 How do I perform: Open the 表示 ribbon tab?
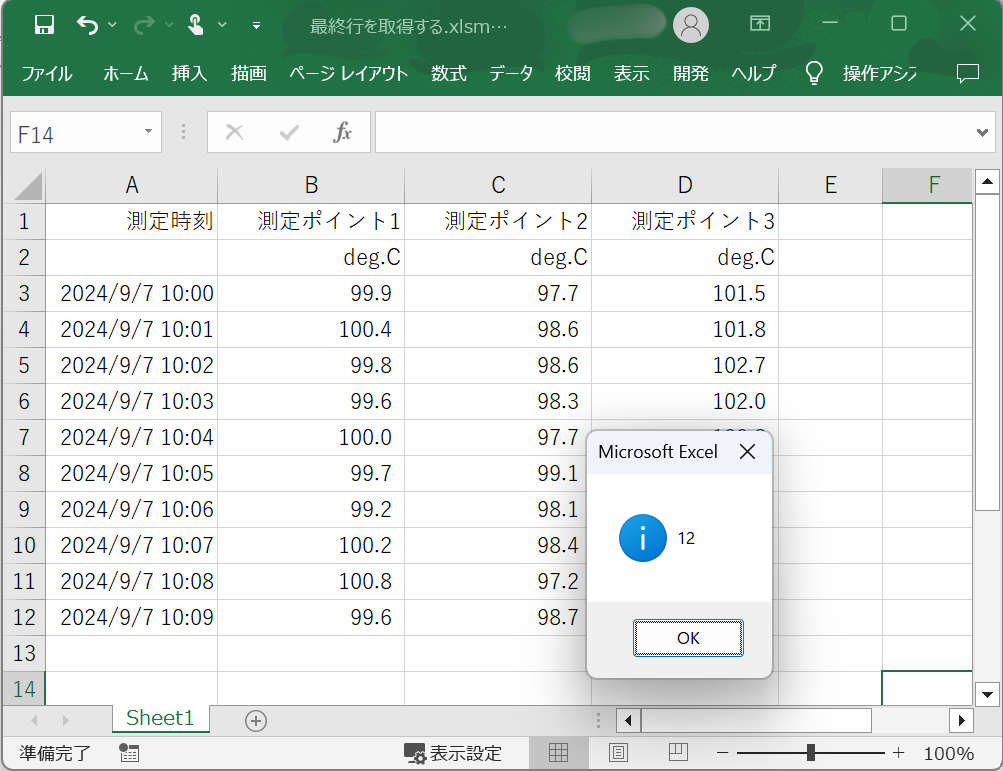[x=631, y=74]
